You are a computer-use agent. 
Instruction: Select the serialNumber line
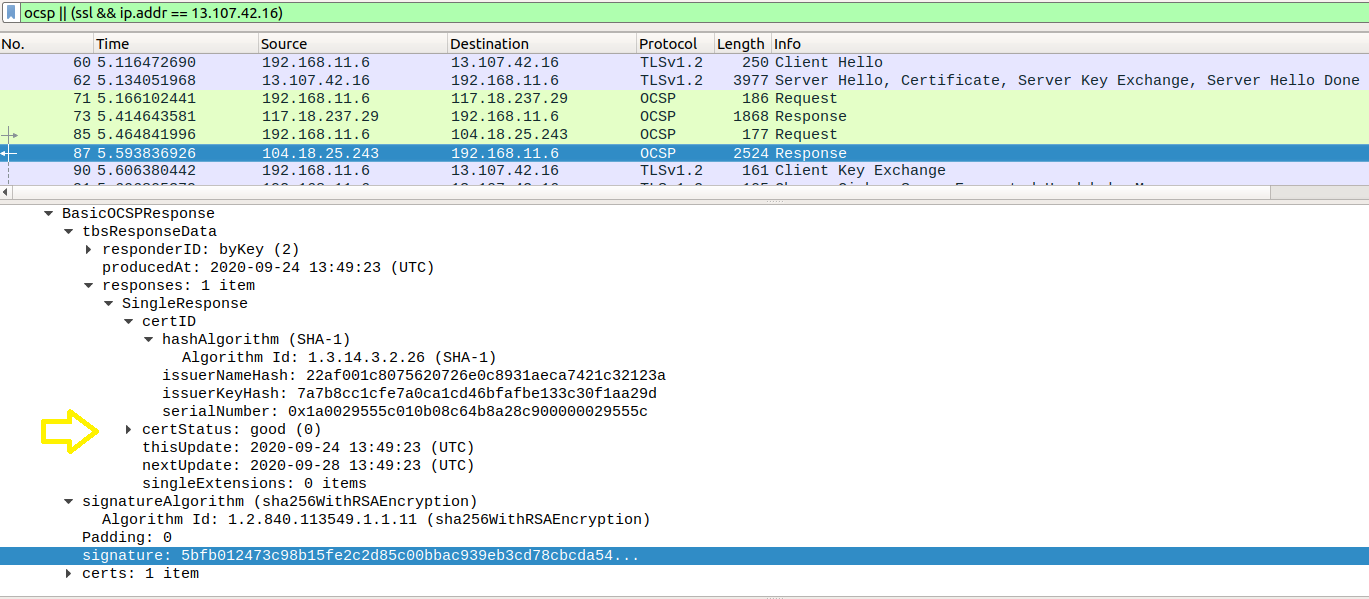(405, 411)
